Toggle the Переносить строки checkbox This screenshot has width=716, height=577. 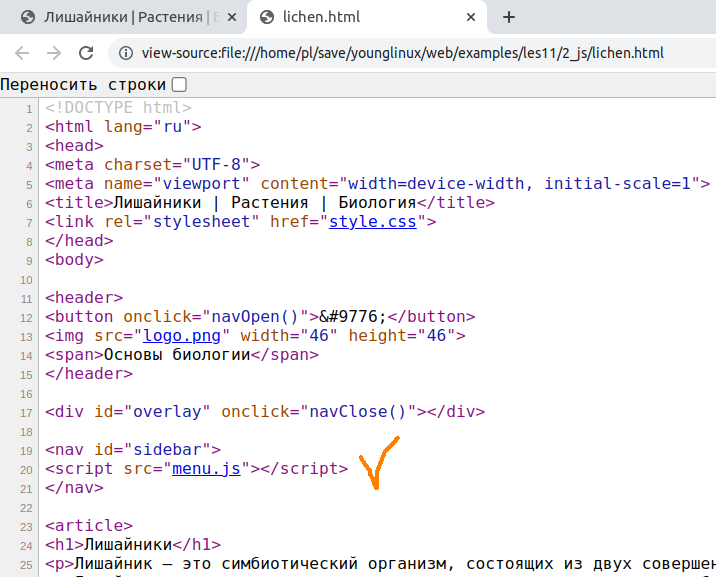point(179,84)
